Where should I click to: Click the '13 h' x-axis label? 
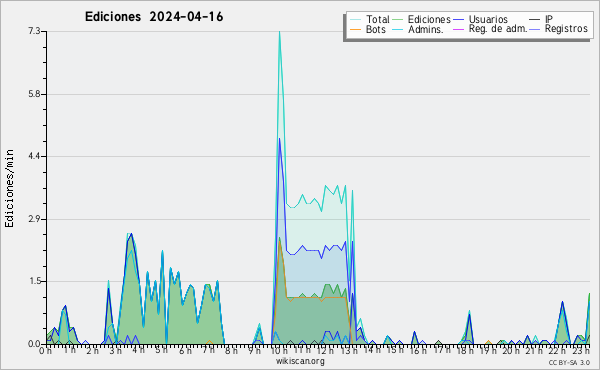pyautogui.click(x=349, y=351)
